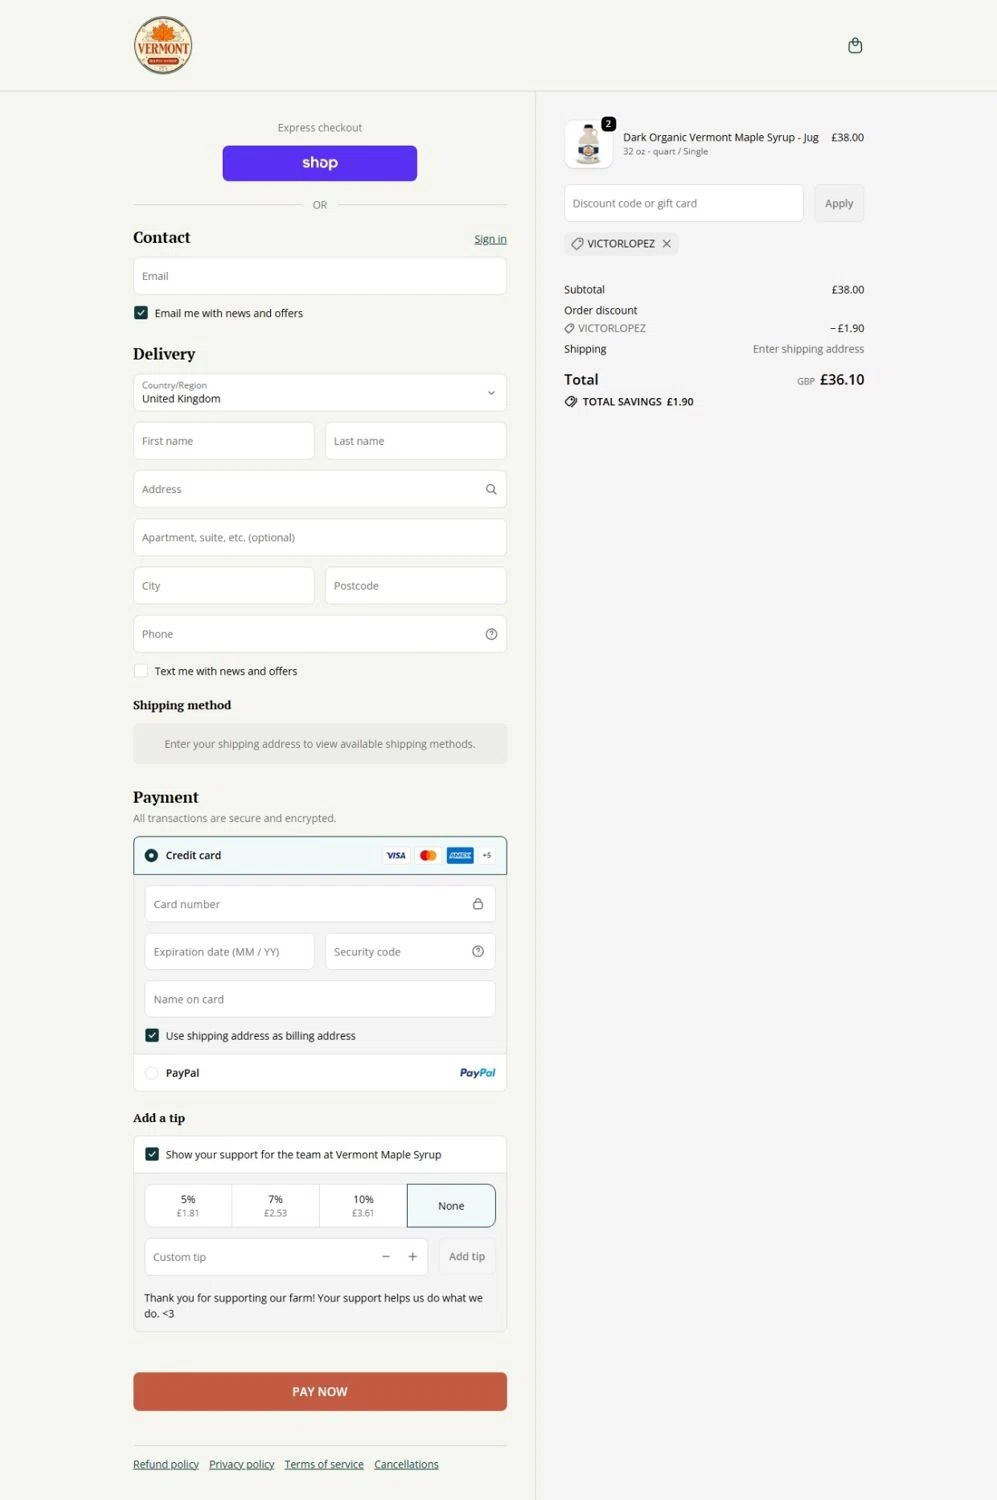Focus the Last name field
The image size is (997, 1500).
click(416, 441)
